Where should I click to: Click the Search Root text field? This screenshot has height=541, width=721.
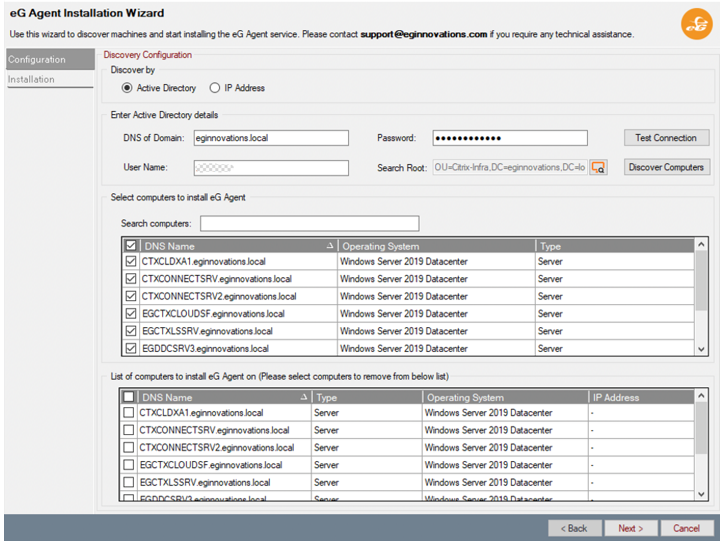pos(510,167)
